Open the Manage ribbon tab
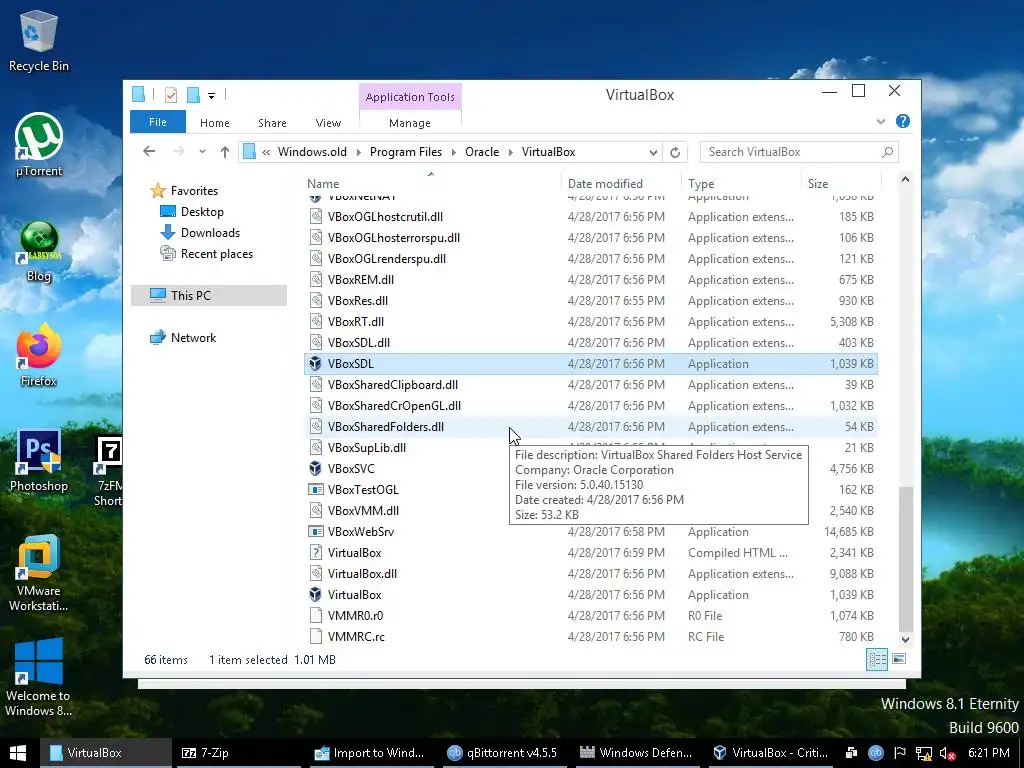The height and width of the screenshot is (768, 1024). pyautogui.click(x=409, y=123)
